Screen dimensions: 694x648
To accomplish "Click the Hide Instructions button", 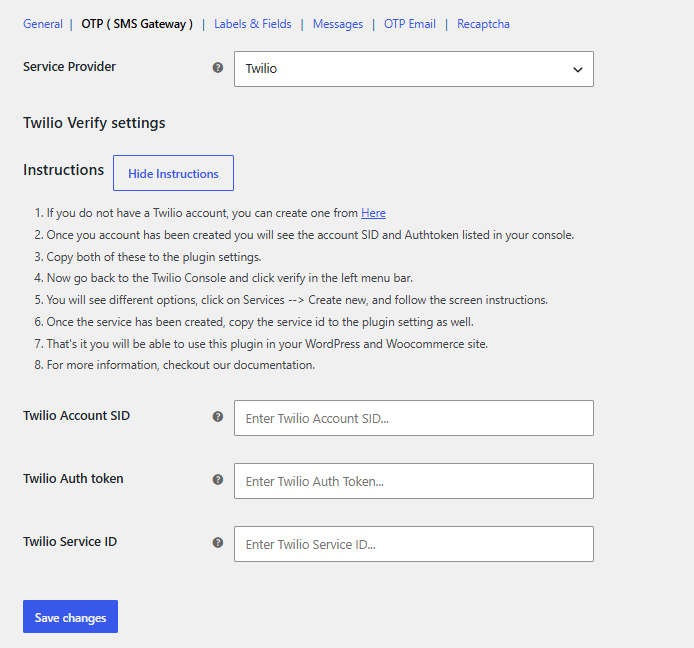I will (174, 173).
